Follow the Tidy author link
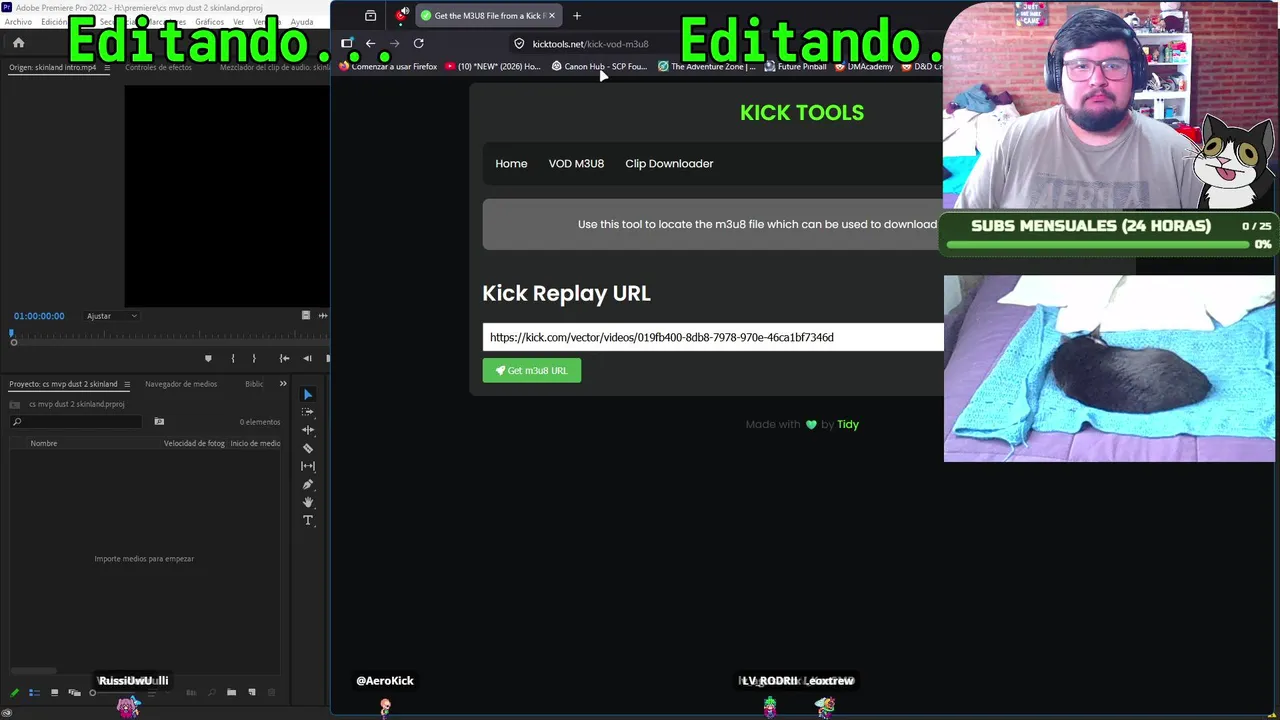 [x=848, y=424]
